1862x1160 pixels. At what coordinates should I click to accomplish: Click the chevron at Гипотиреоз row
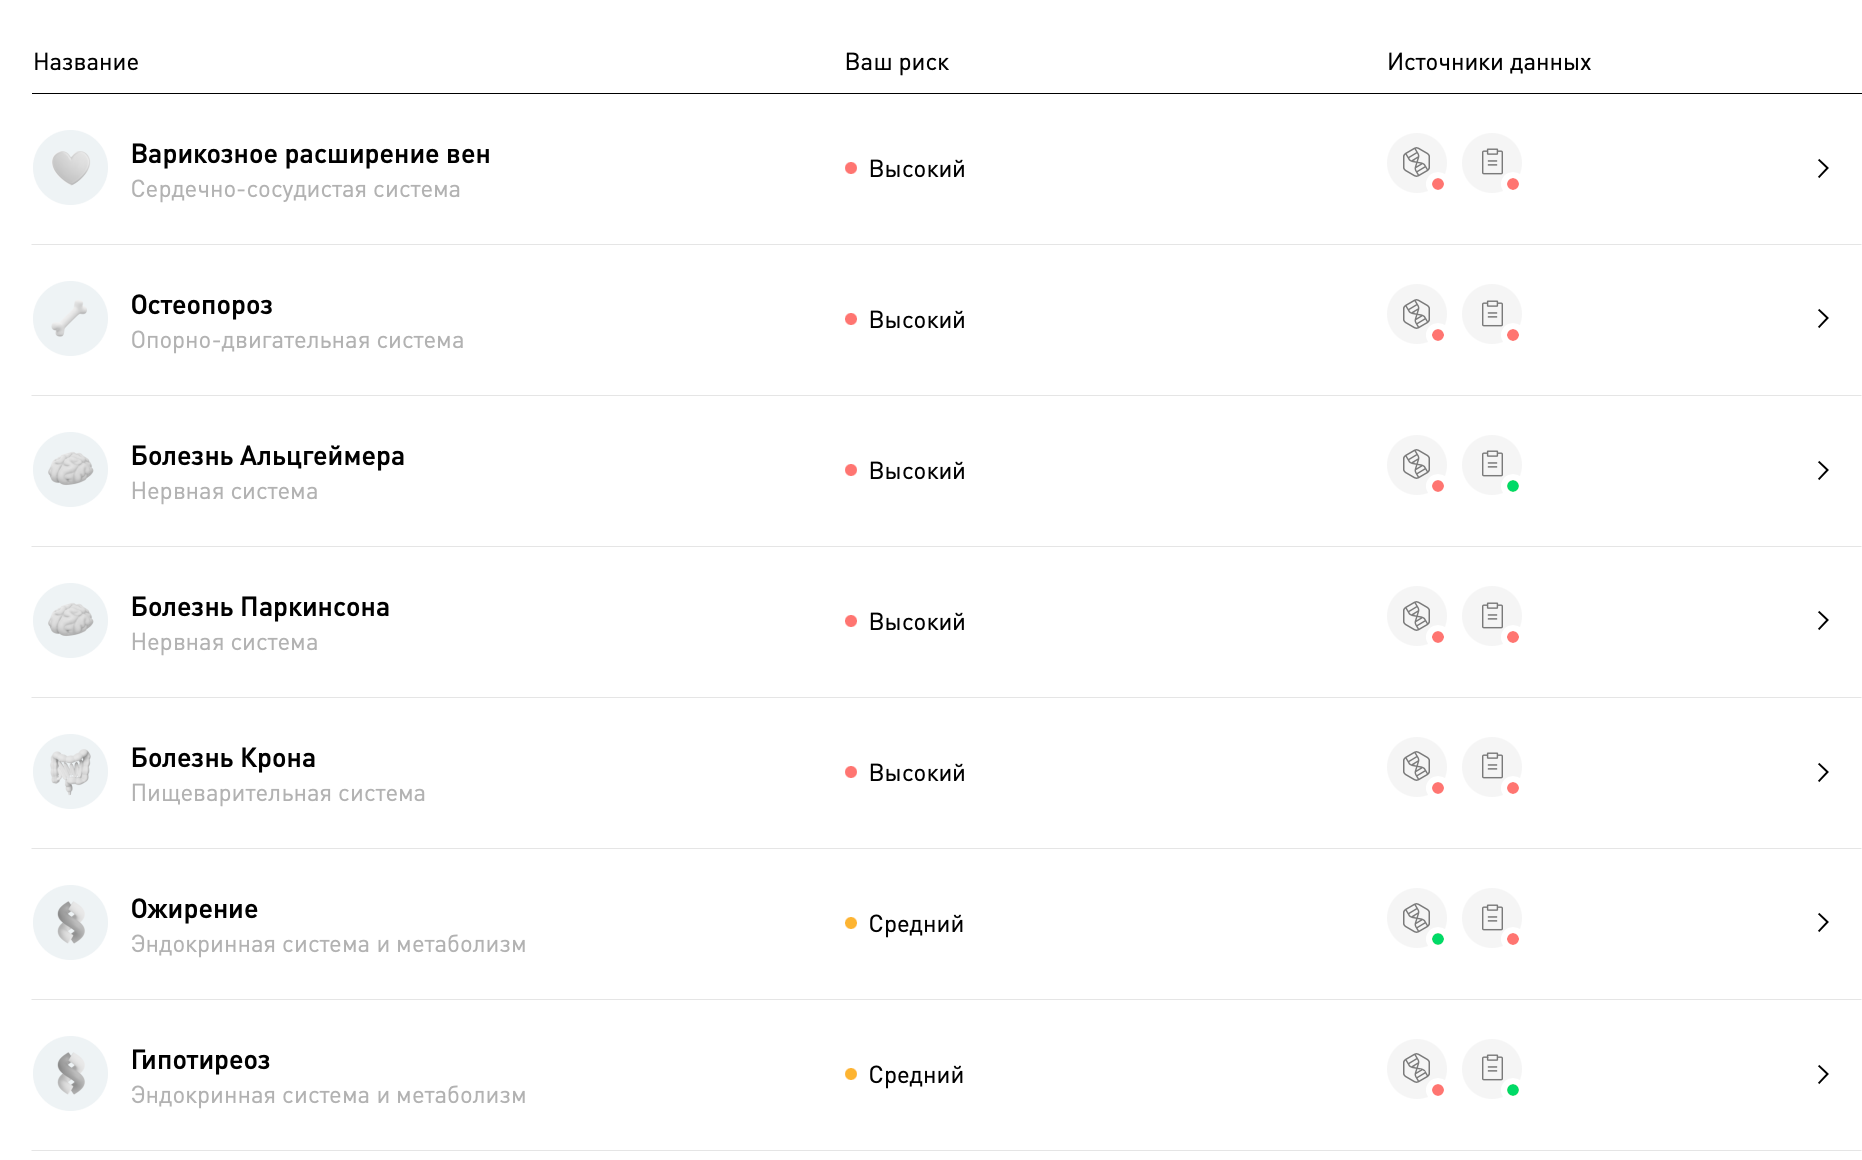click(x=1822, y=1074)
